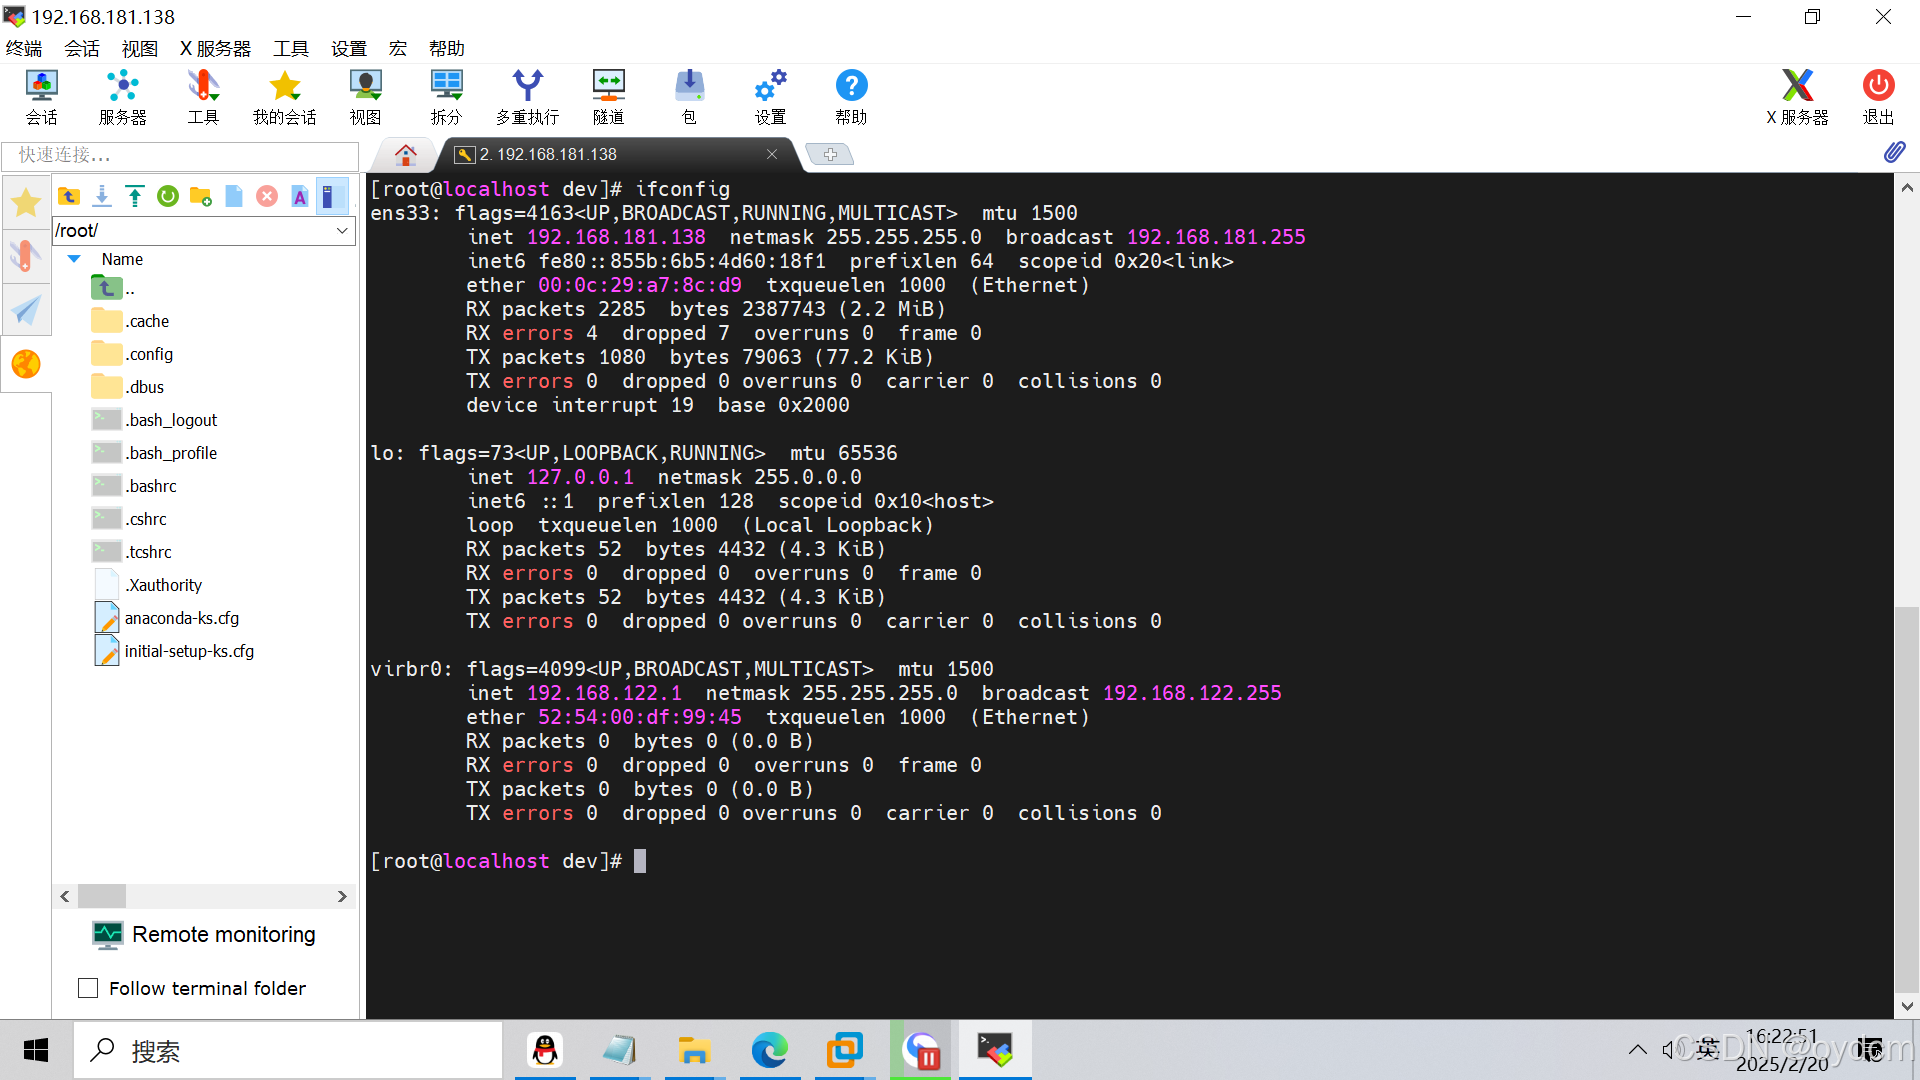Click the Remote monitoring button
This screenshot has width=1920, height=1080.
click(x=204, y=934)
